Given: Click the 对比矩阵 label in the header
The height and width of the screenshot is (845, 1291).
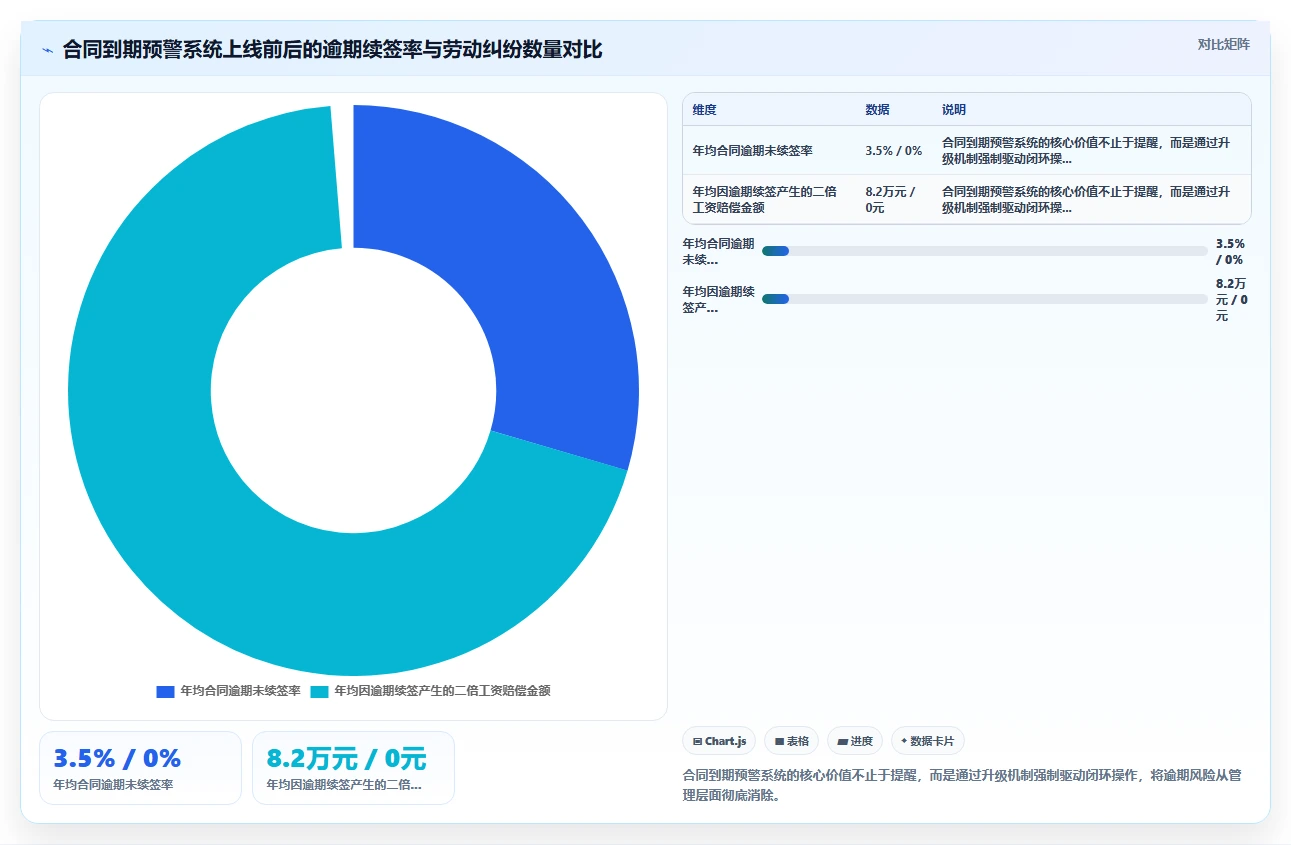Looking at the screenshot, I should (1224, 44).
